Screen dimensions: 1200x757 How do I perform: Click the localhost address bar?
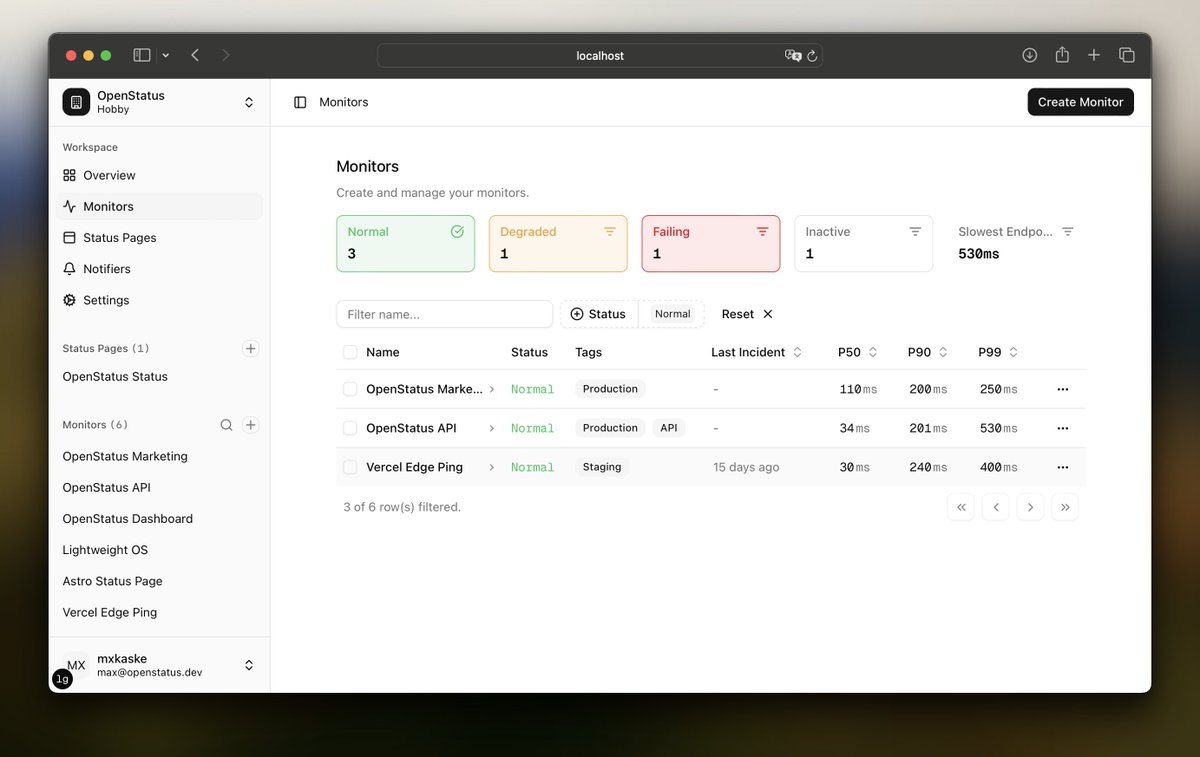[x=600, y=56]
